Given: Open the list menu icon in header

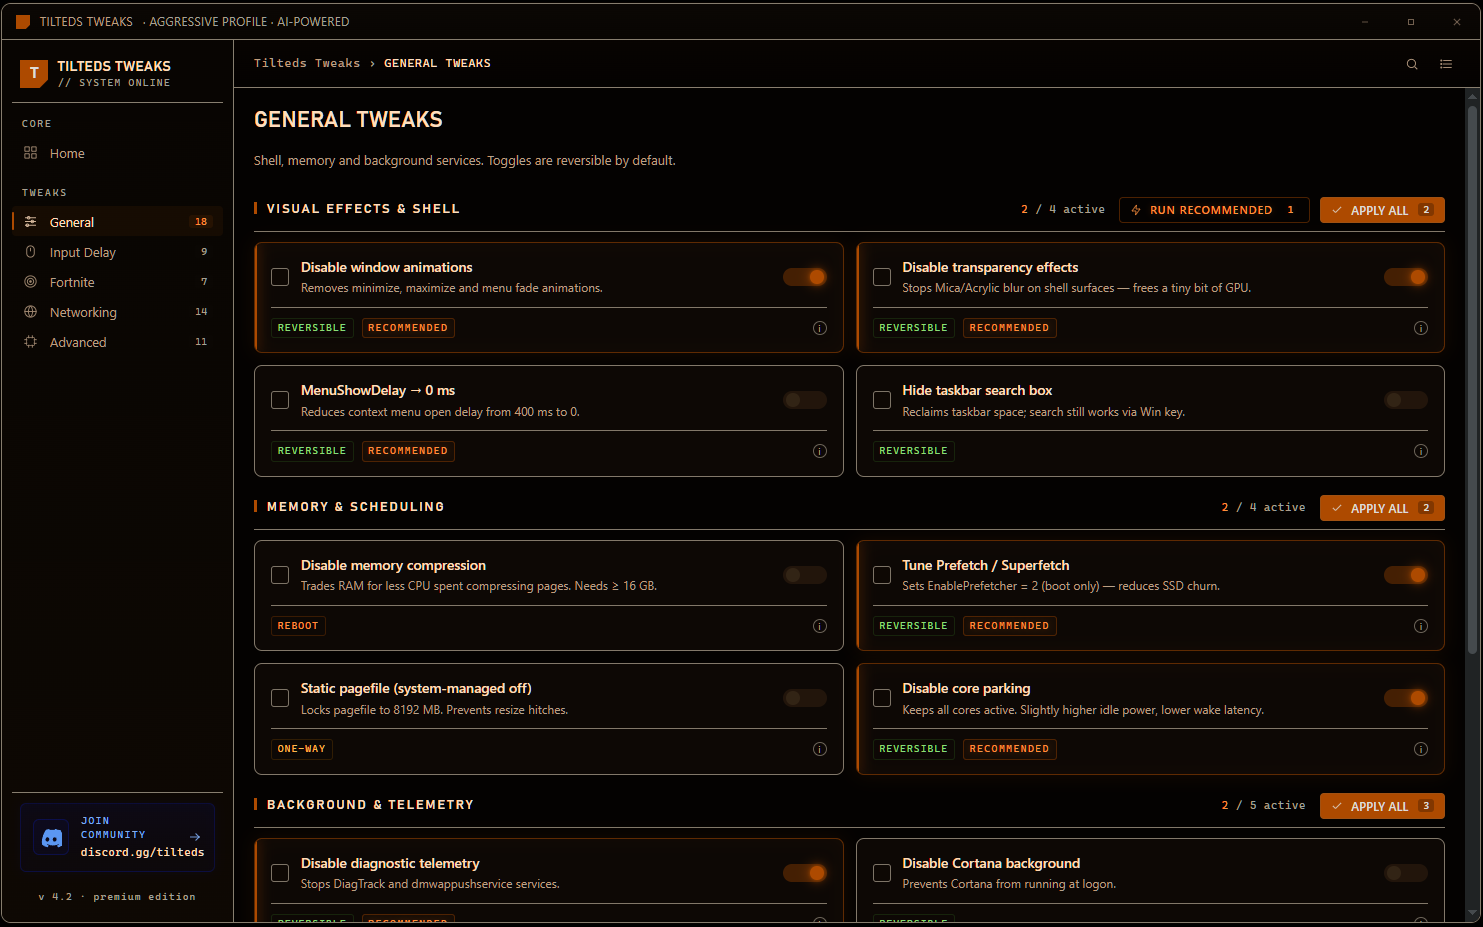Looking at the screenshot, I should tap(1446, 64).
